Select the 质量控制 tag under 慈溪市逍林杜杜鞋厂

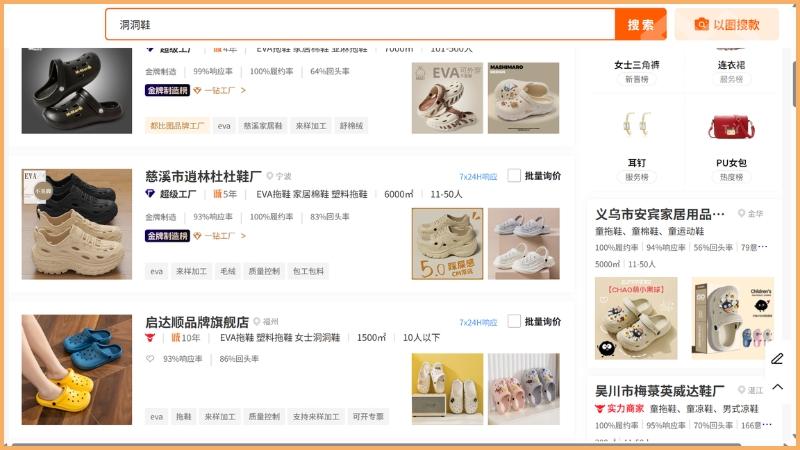coord(264,271)
